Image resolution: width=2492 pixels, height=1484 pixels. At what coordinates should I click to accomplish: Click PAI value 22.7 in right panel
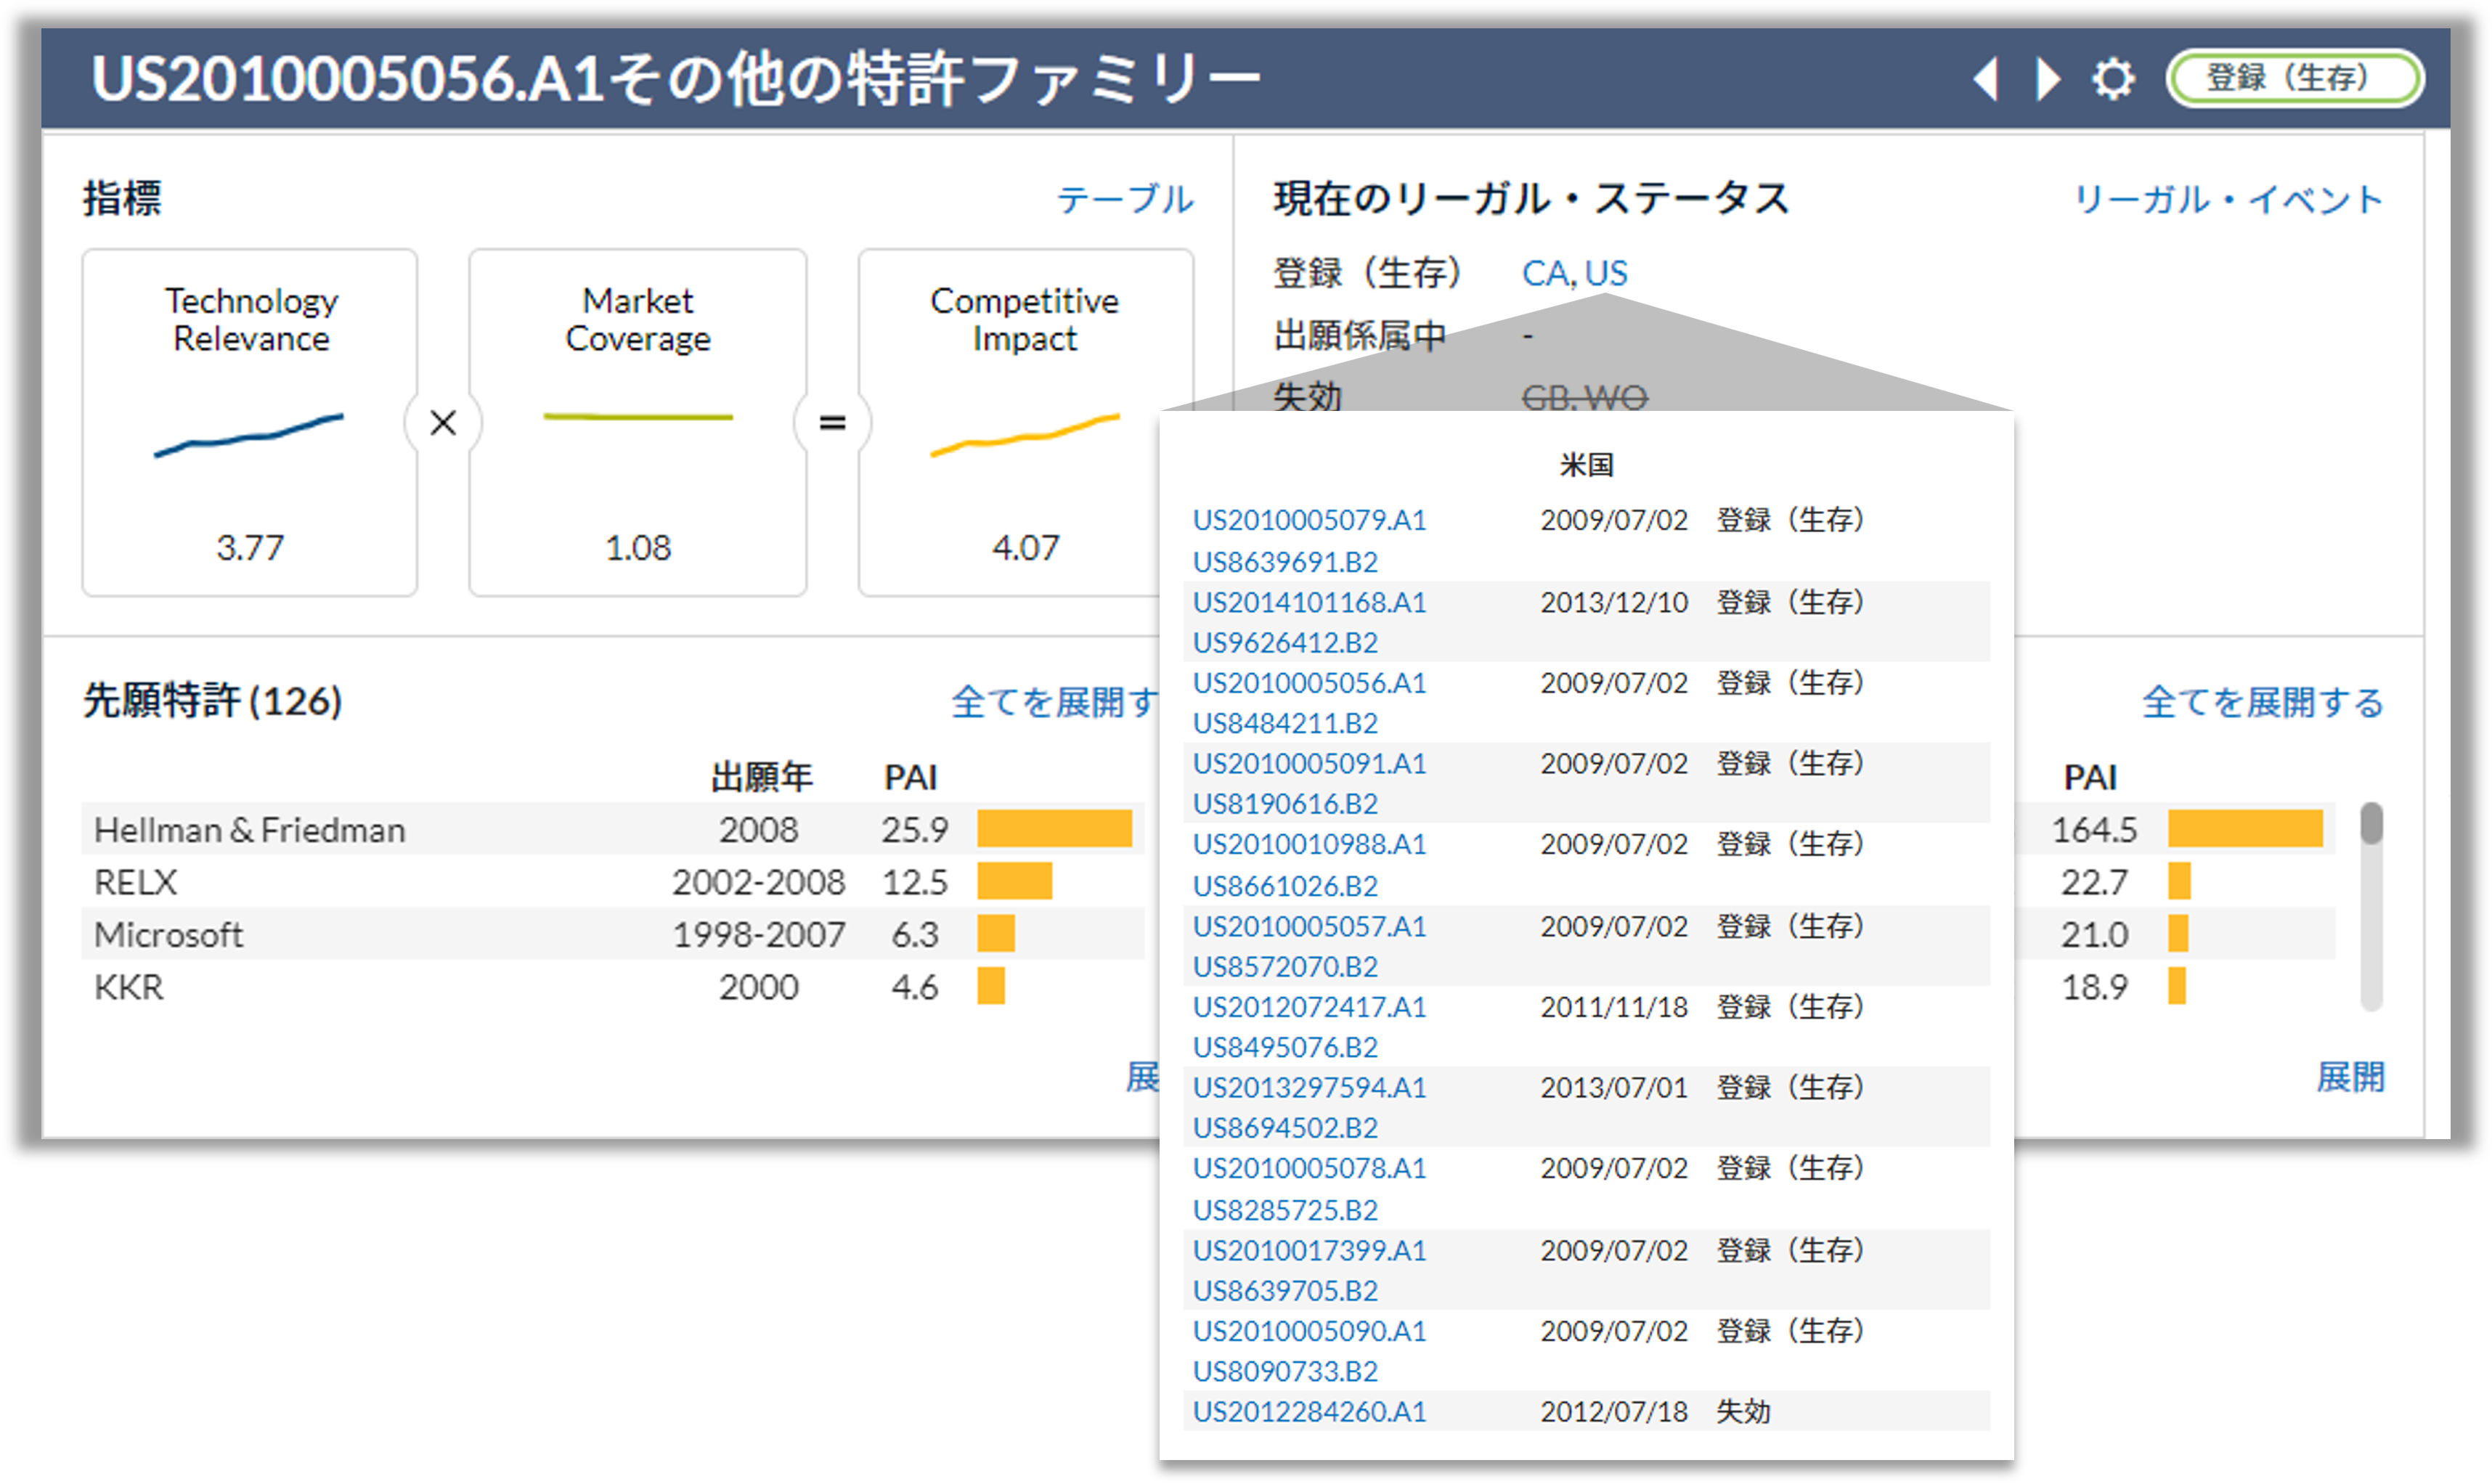2094,882
